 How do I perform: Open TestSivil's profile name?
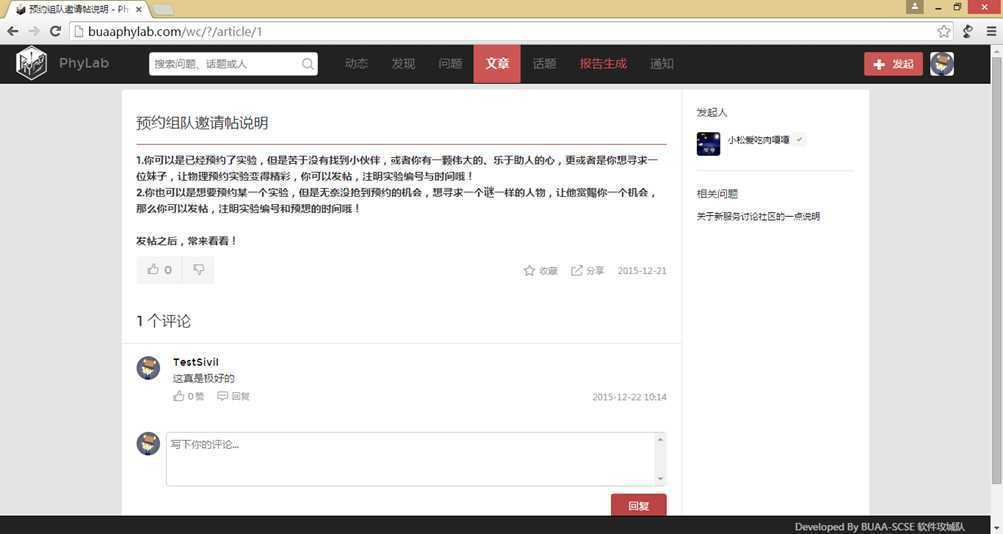click(x=196, y=362)
